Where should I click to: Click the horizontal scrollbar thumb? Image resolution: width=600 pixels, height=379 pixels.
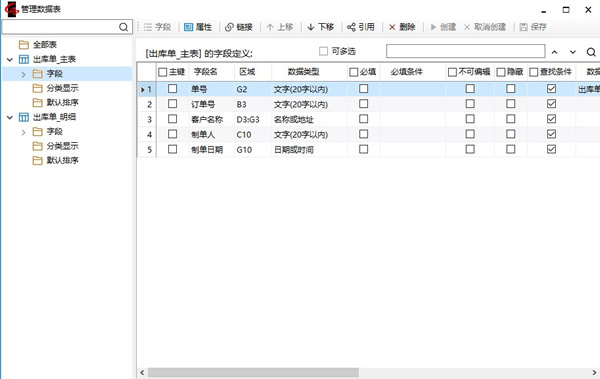click(x=253, y=372)
